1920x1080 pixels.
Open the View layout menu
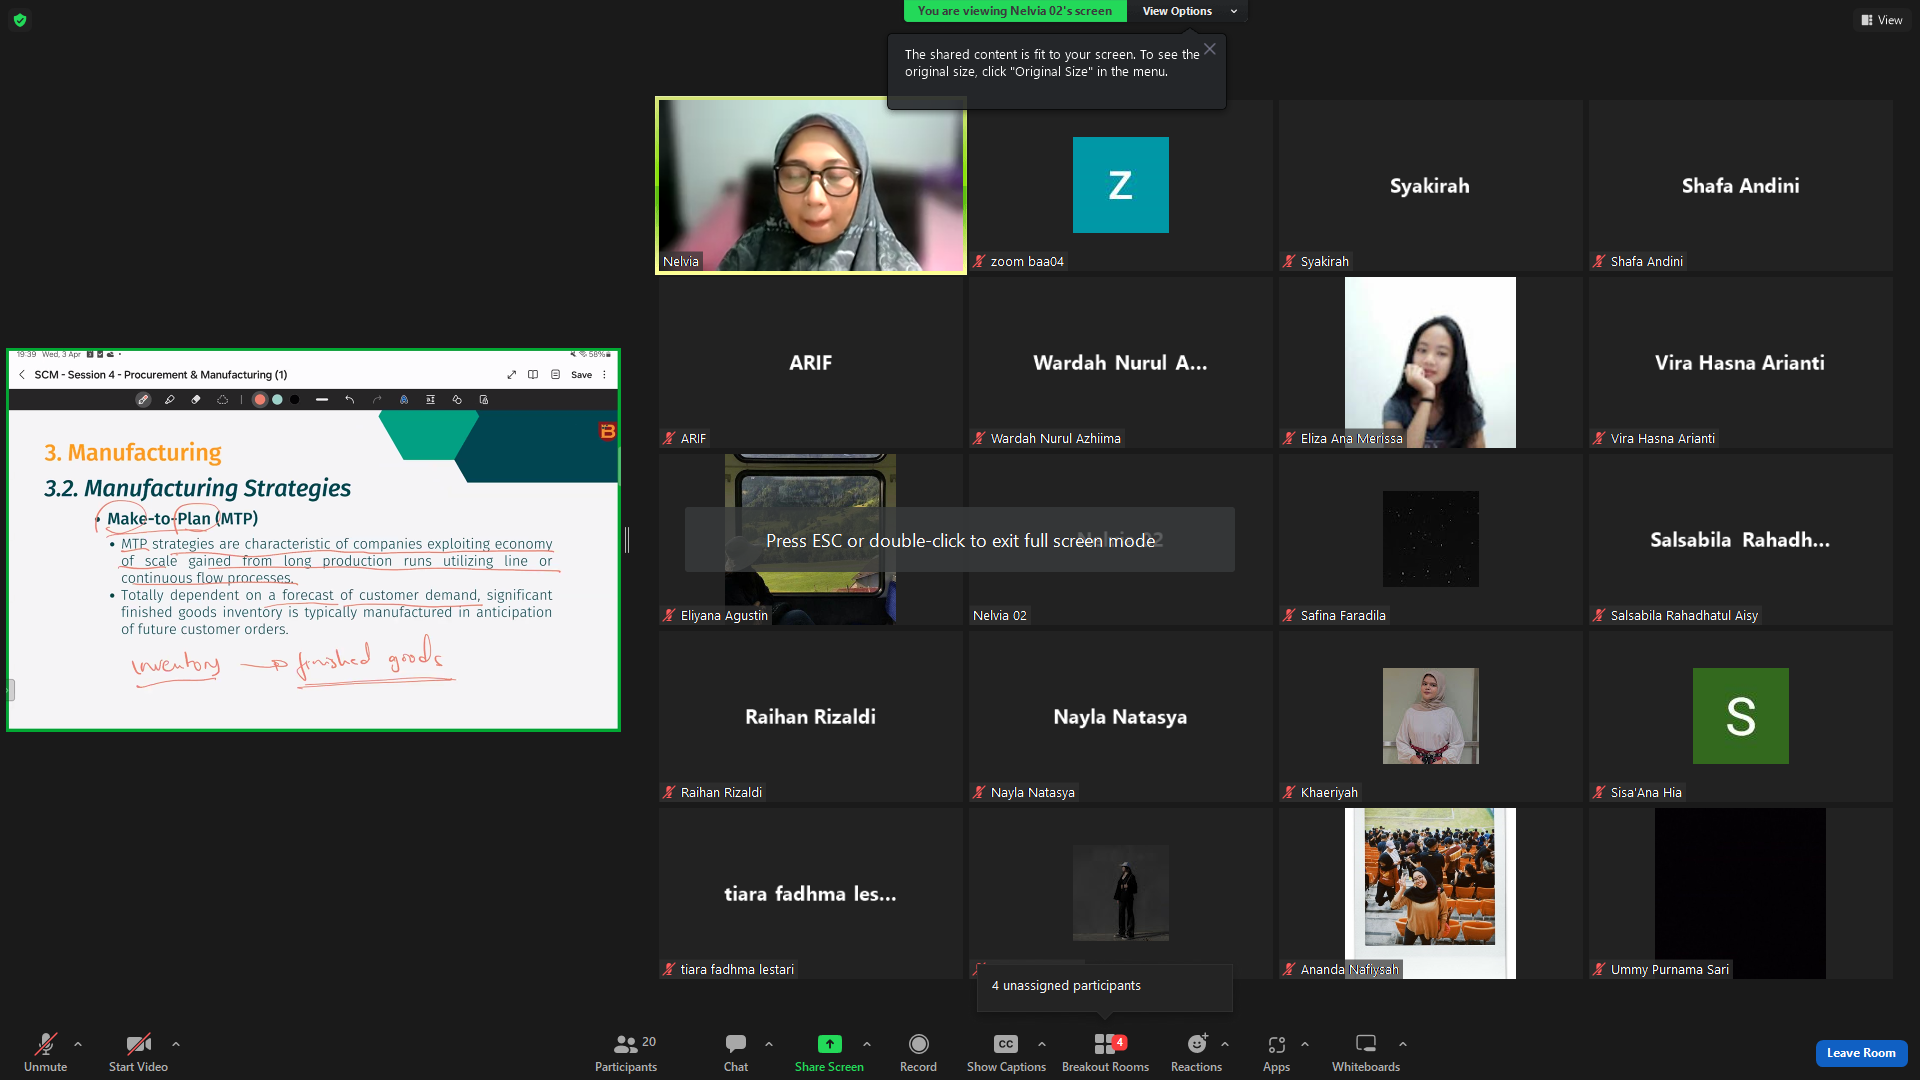tap(1882, 20)
